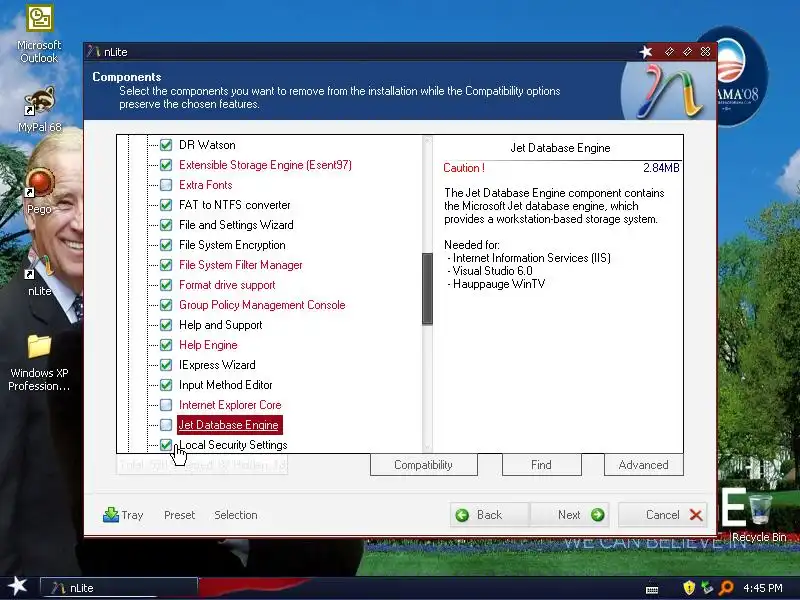Open the MyPal 68 desktop shortcut
This screenshot has height=600, width=800.
point(39,109)
